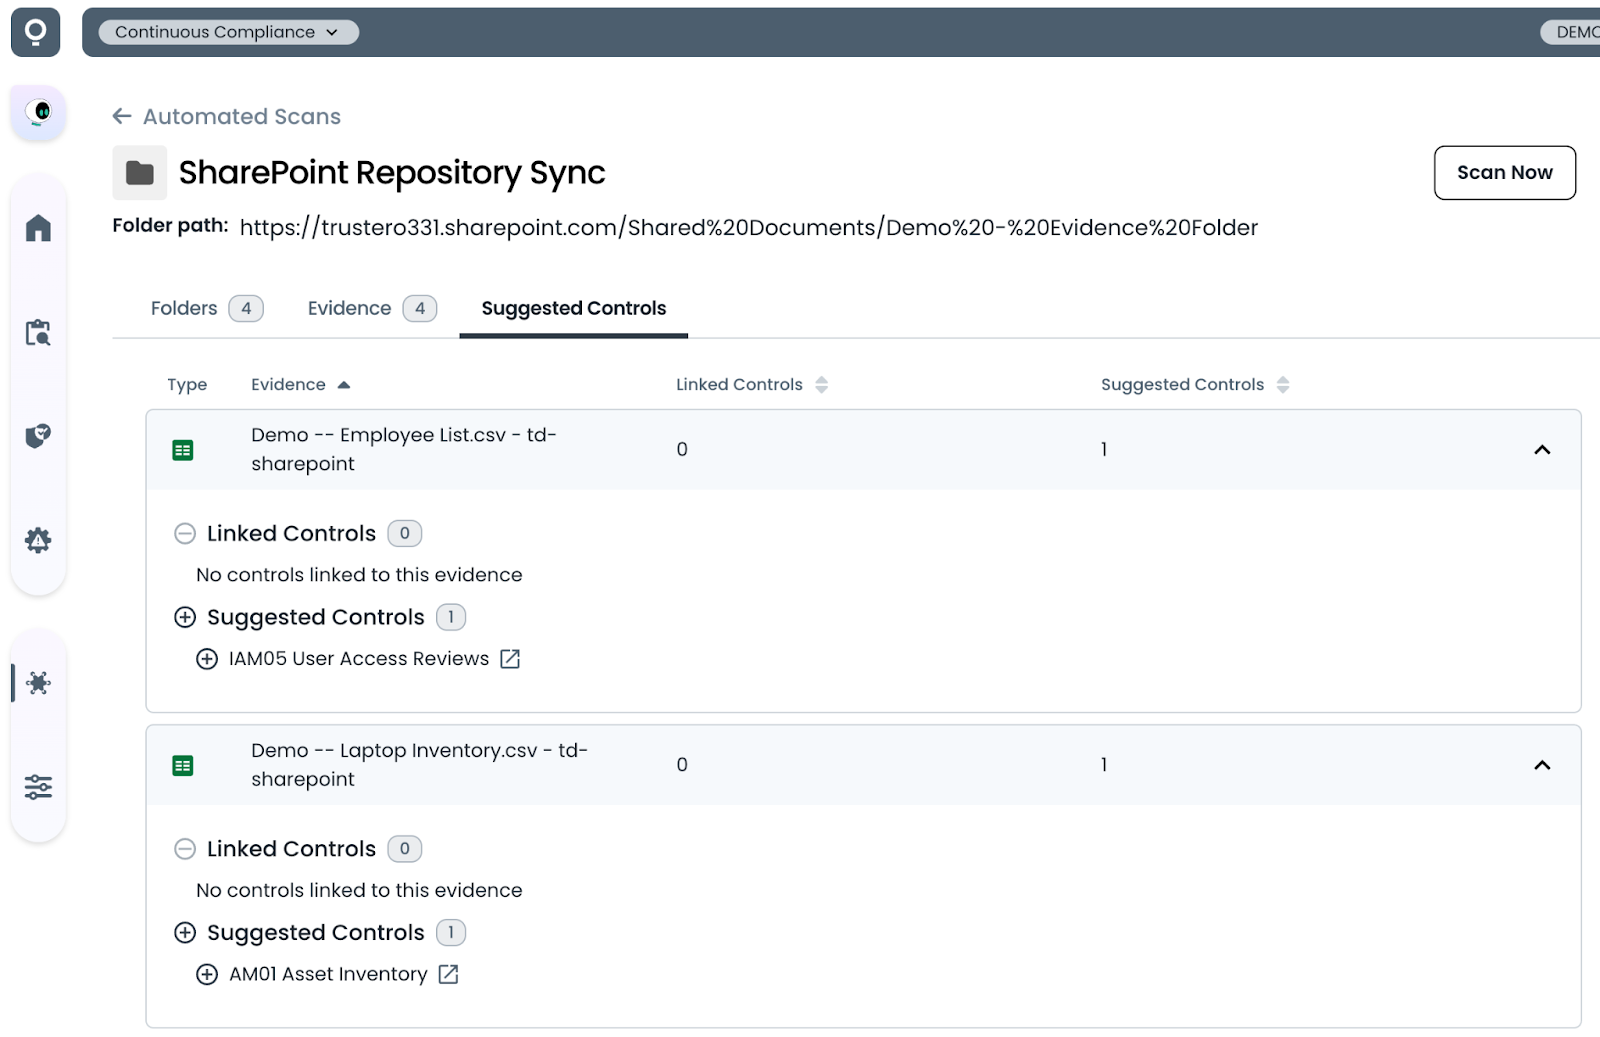Collapse Linked Controls under Laptop Inventory.csv
Viewport: 1600px width, 1037px height.
(185, 849)
